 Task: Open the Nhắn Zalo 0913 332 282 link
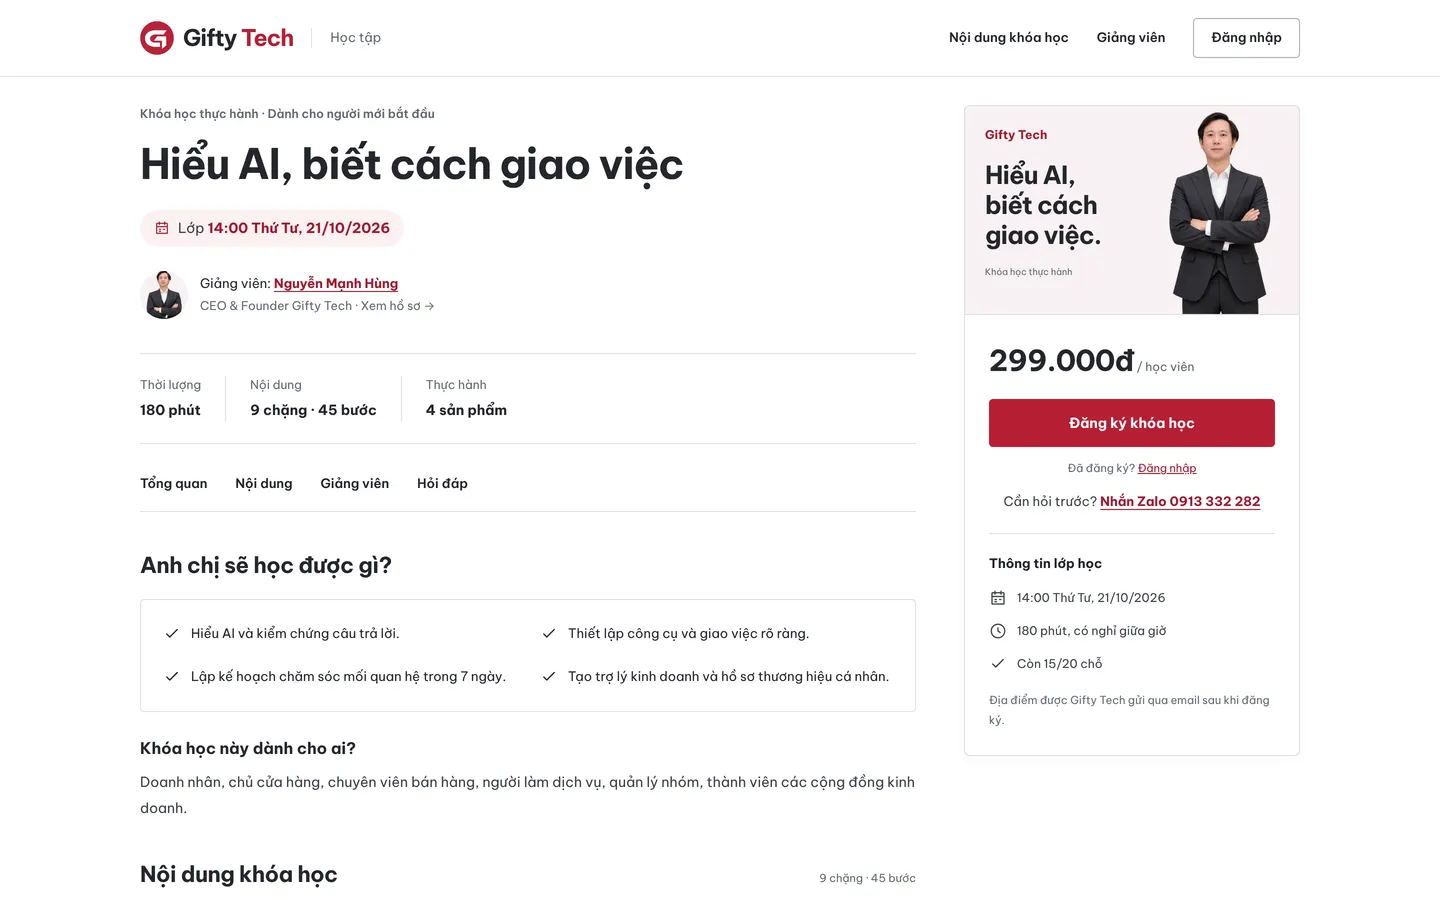(1180, 502)
